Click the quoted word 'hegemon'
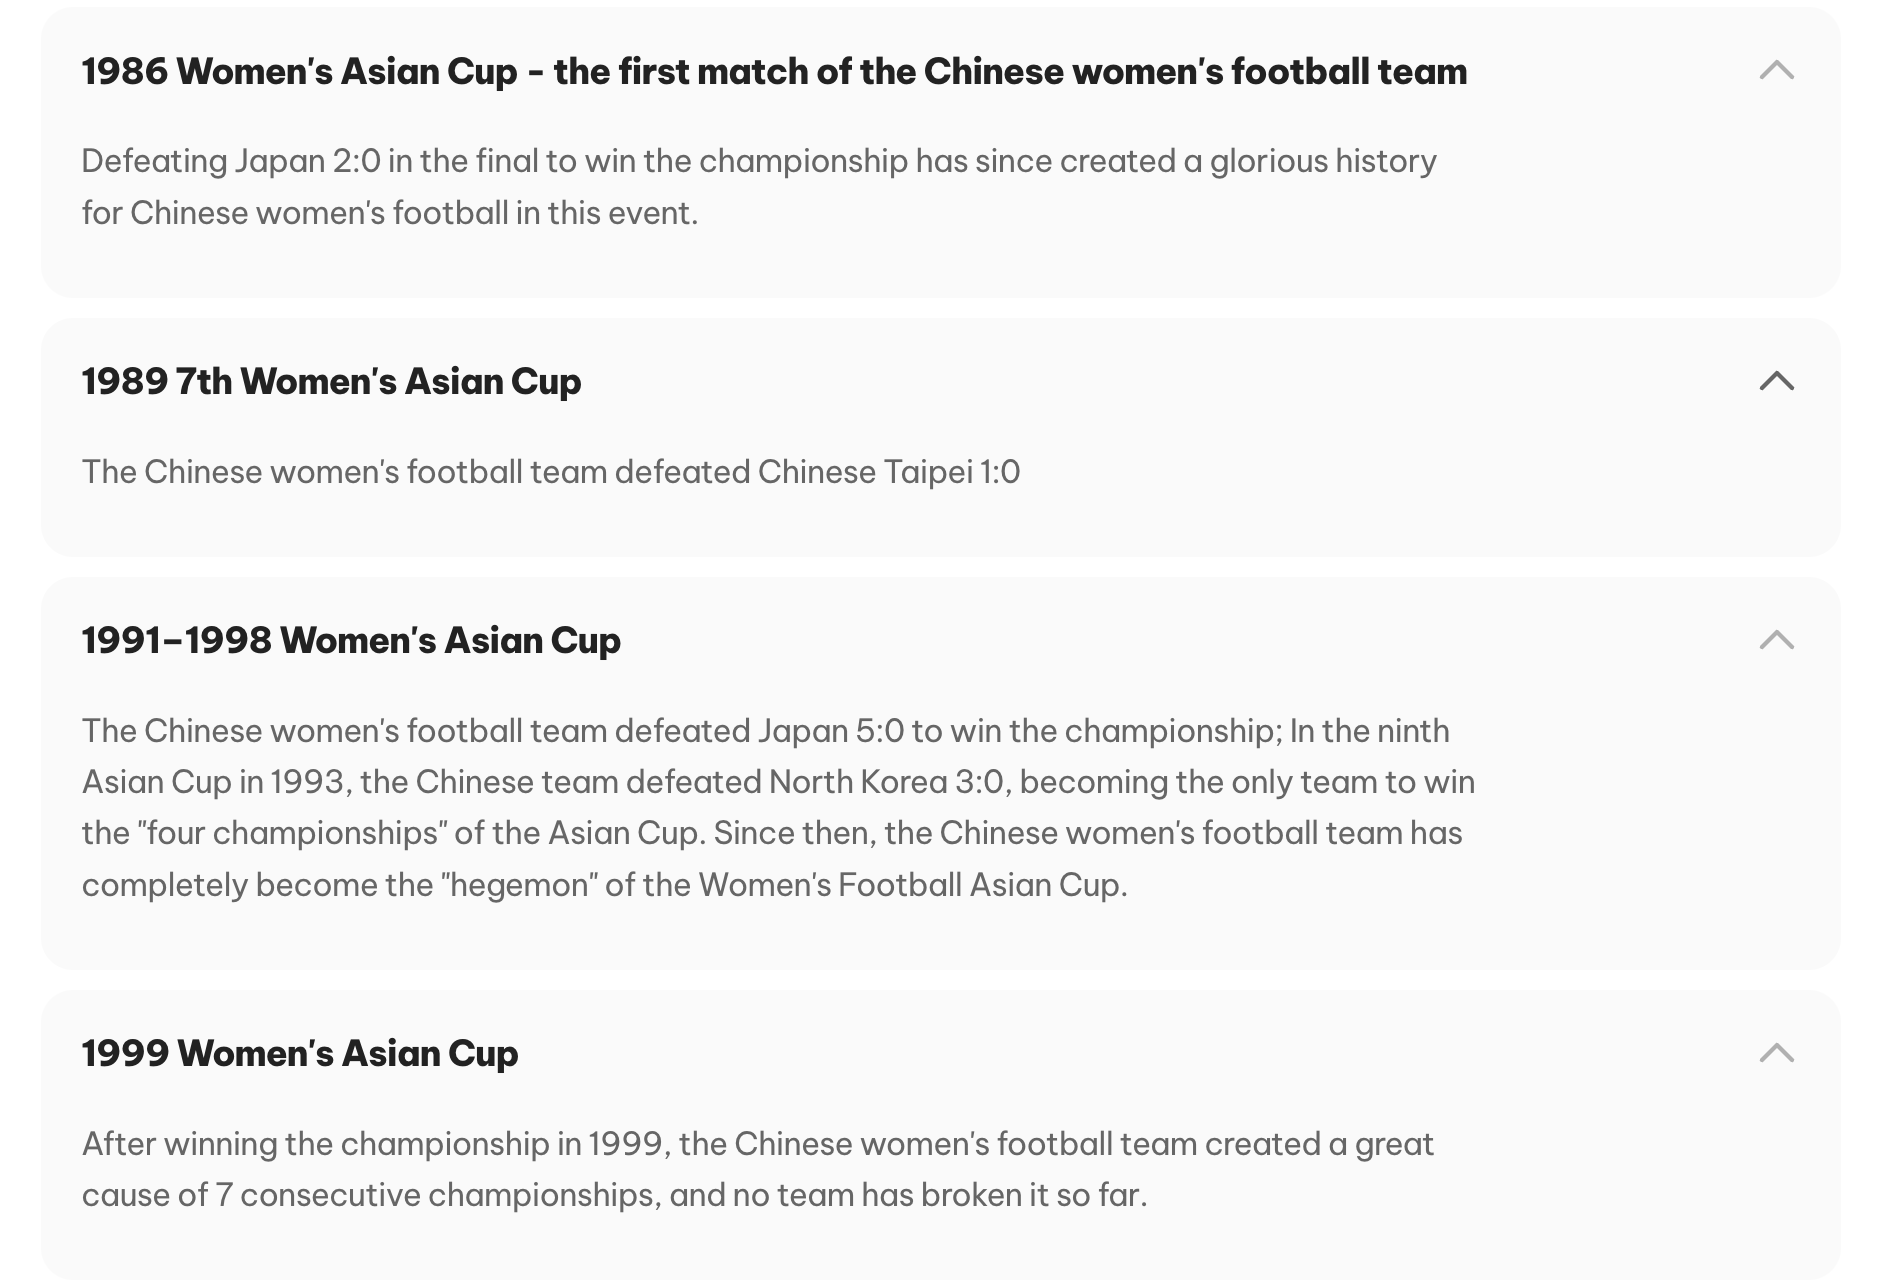This screenshot has width=1882, height=1284. click(519, 885)
